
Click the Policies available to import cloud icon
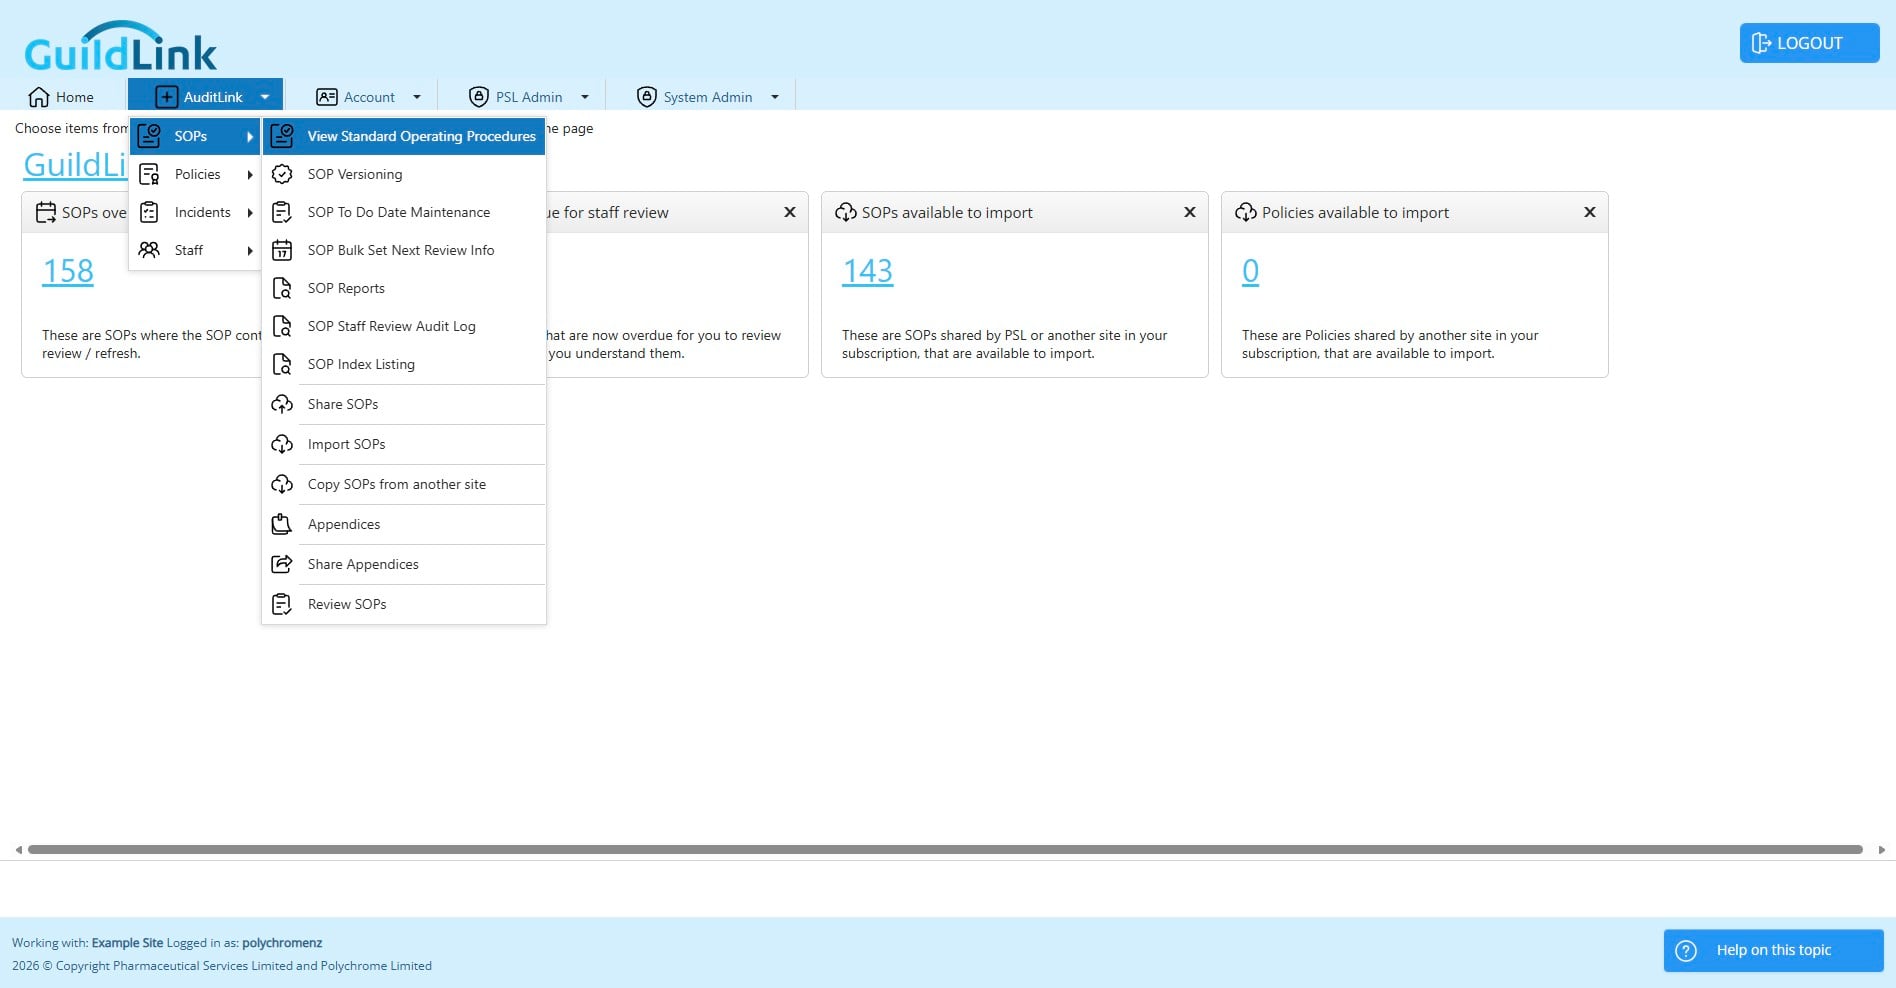(x=1246, y=212)
